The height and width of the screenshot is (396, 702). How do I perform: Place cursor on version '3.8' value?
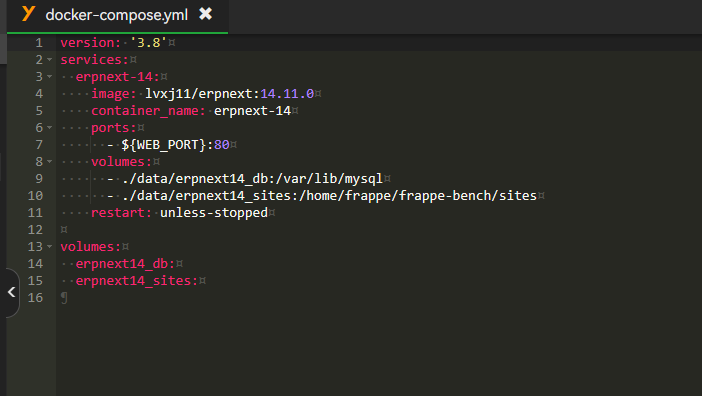coord(149,43)
